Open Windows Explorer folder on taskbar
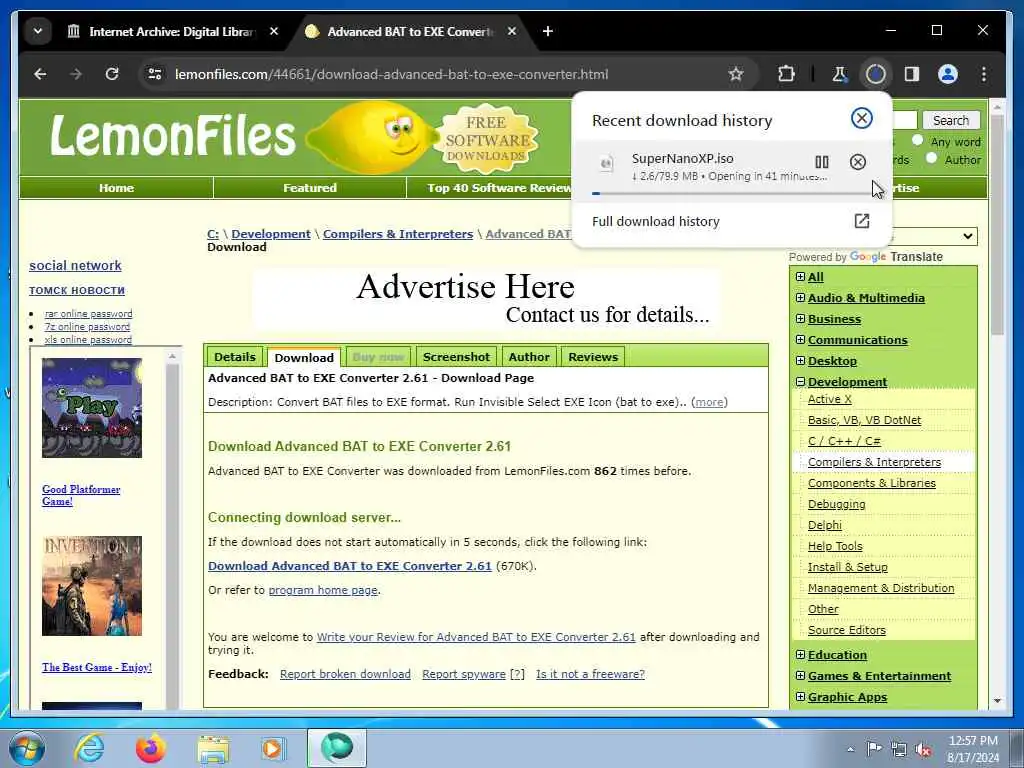 click(x=213, y=748)
